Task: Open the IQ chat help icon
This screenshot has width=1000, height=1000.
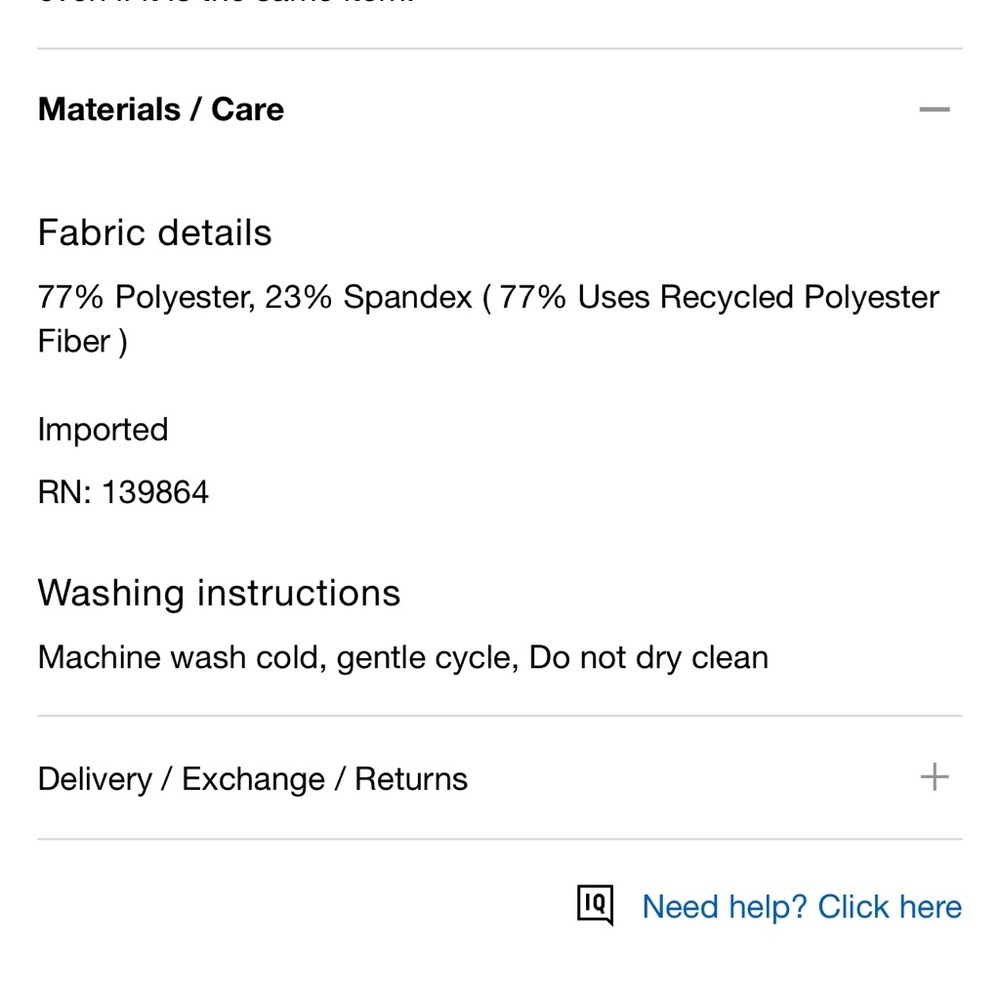Action: click(x=595, y=905)
